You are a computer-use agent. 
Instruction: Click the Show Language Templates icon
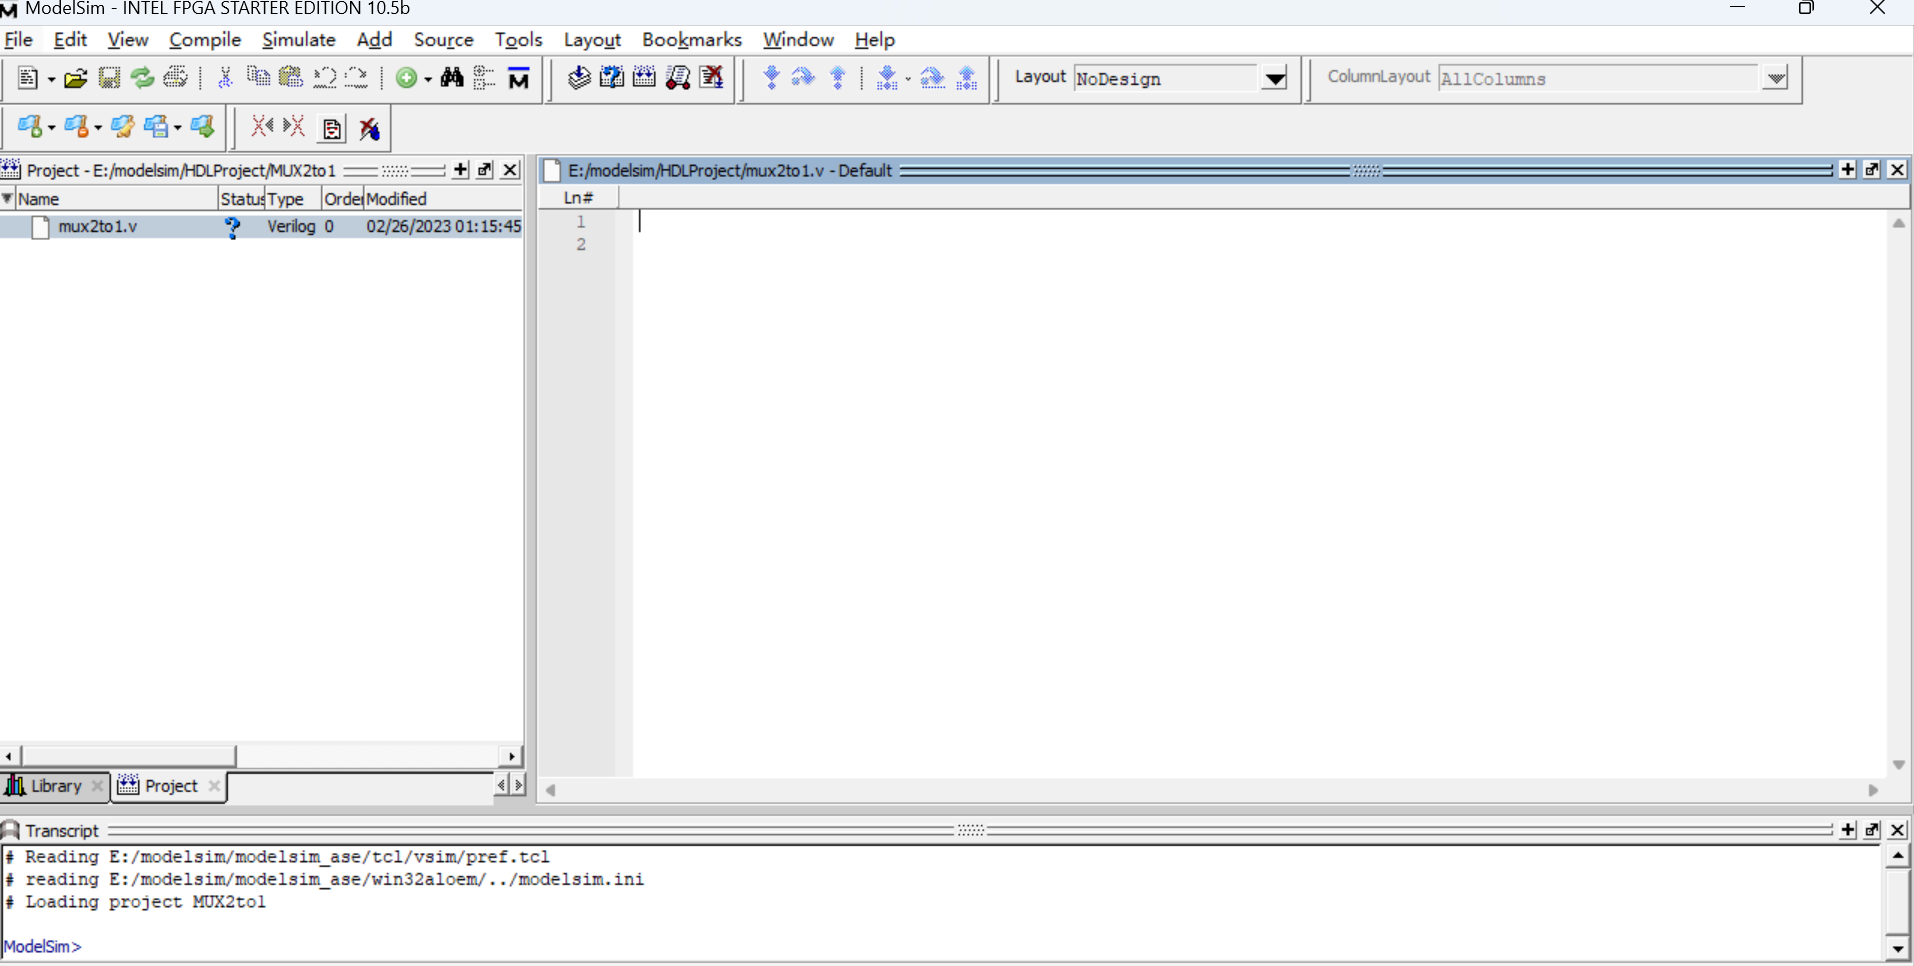332,128
